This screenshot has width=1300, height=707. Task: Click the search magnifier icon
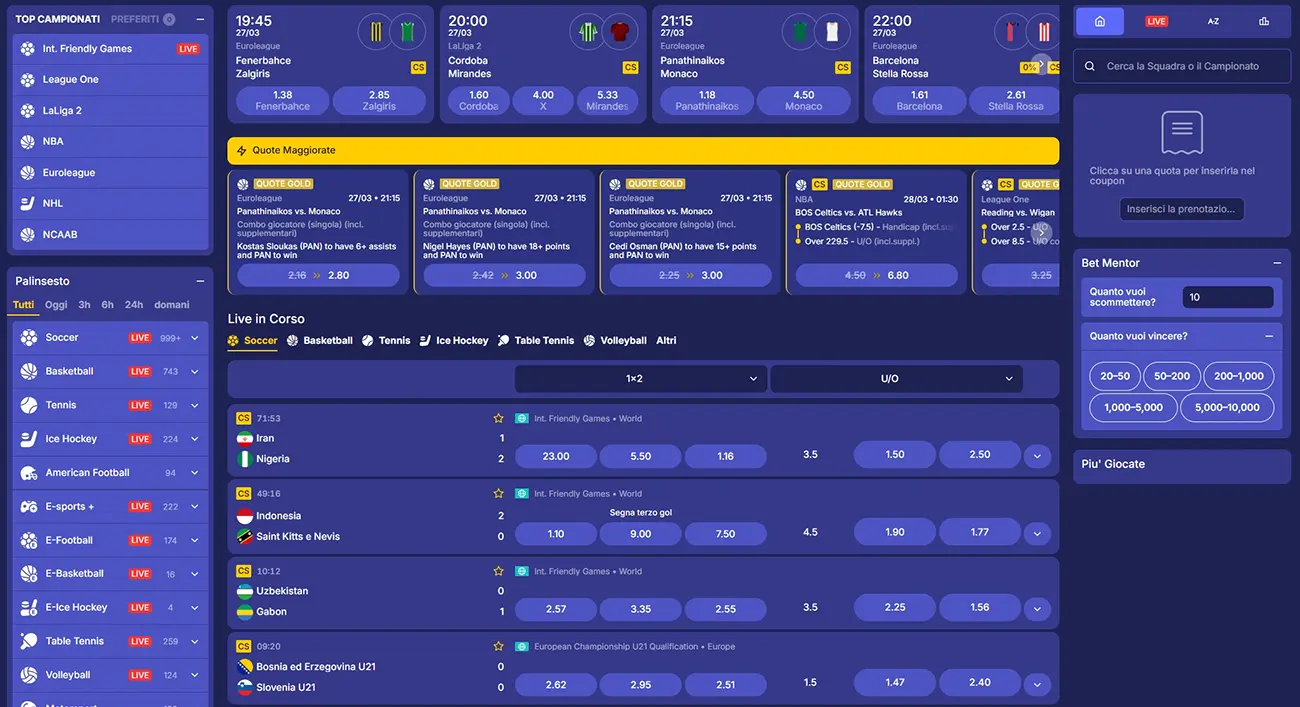point(1090,66)
